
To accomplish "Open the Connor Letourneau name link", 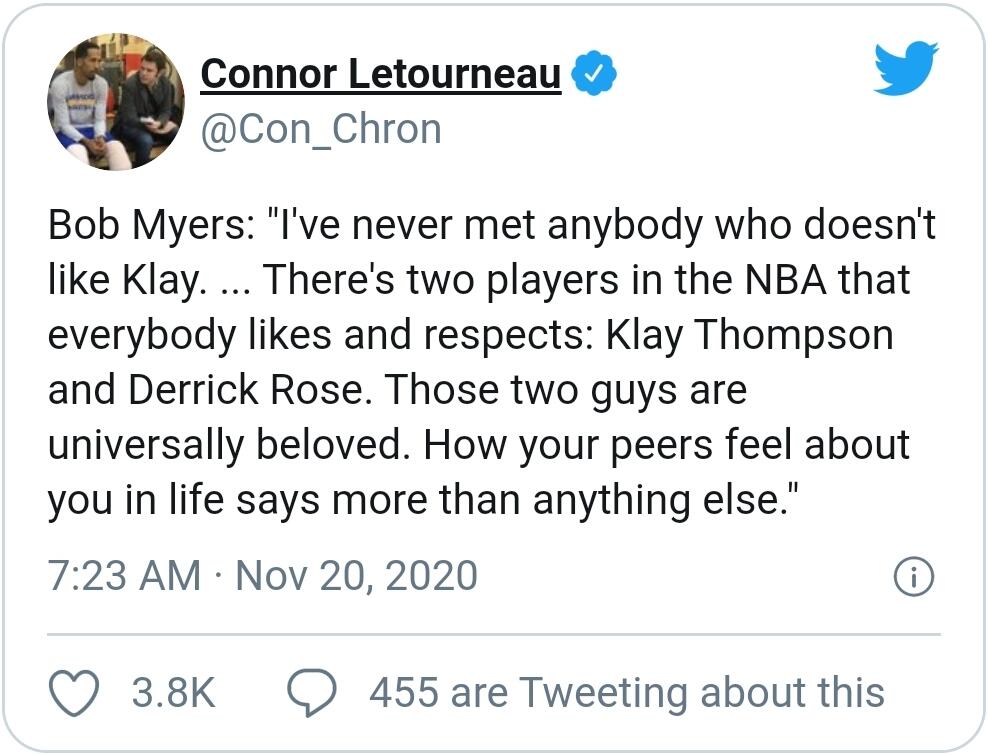I will [380, 73].
